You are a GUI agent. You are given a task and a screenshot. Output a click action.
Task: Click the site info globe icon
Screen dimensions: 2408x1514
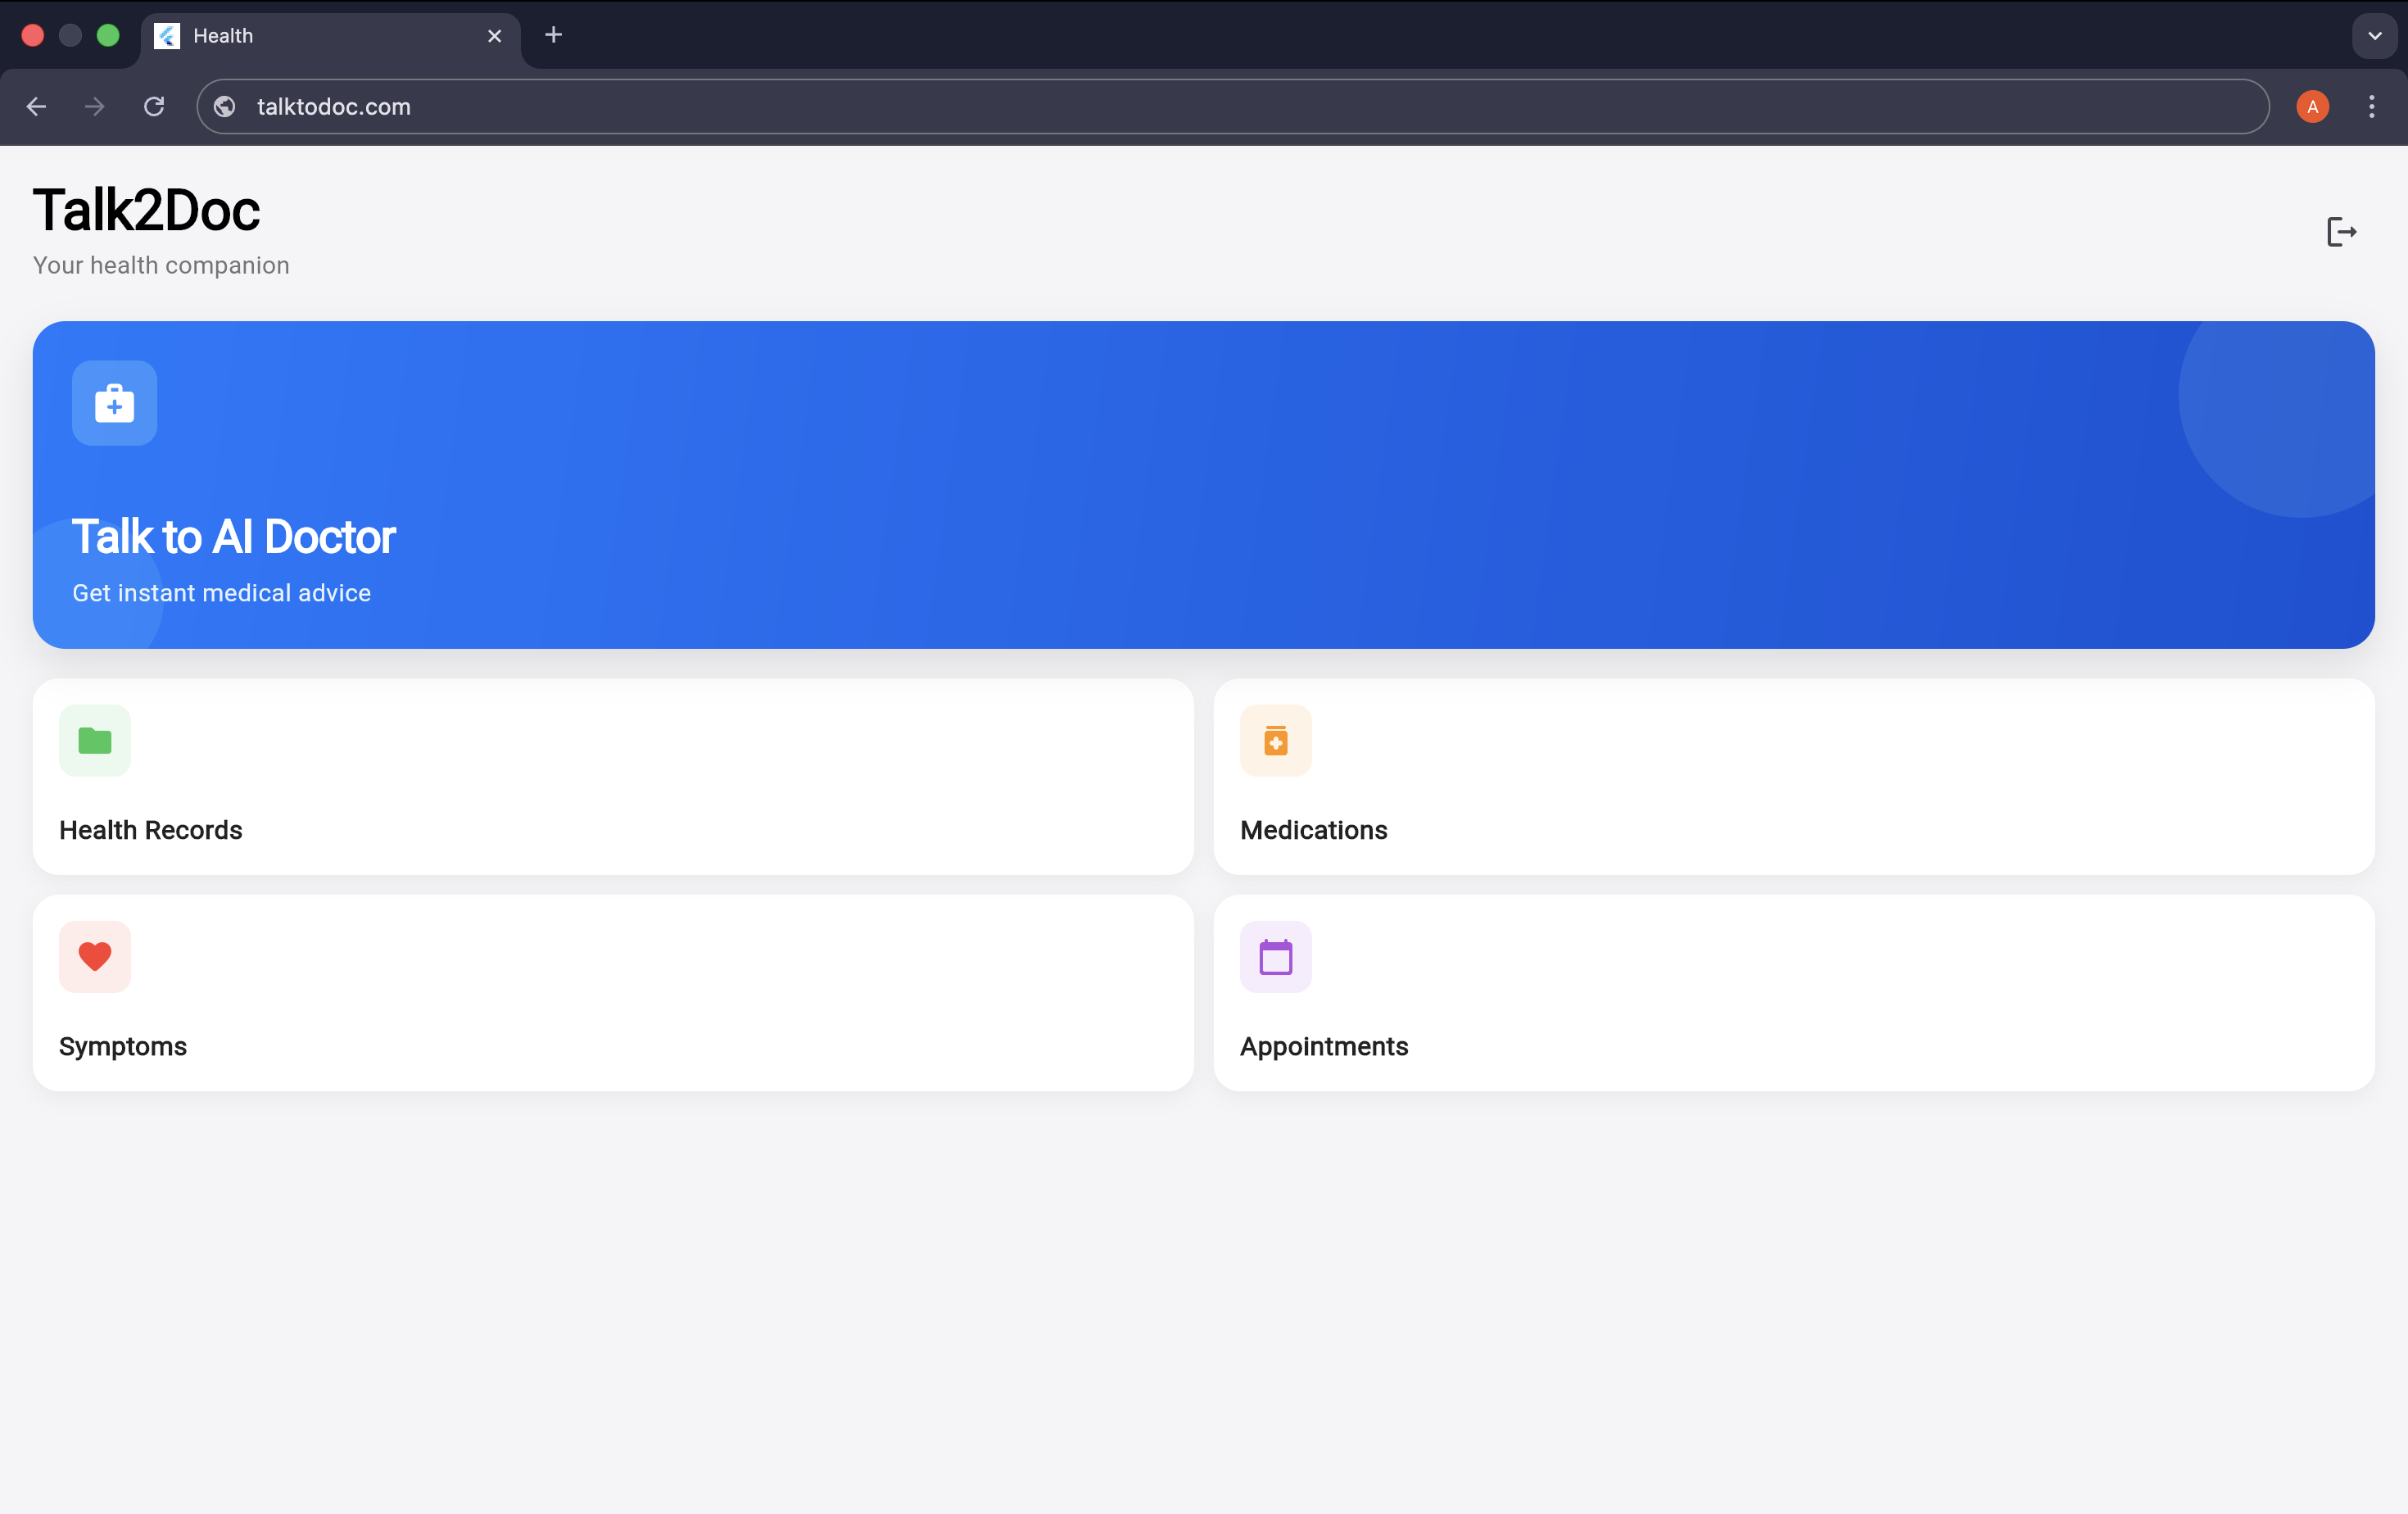tap(225, 107)
